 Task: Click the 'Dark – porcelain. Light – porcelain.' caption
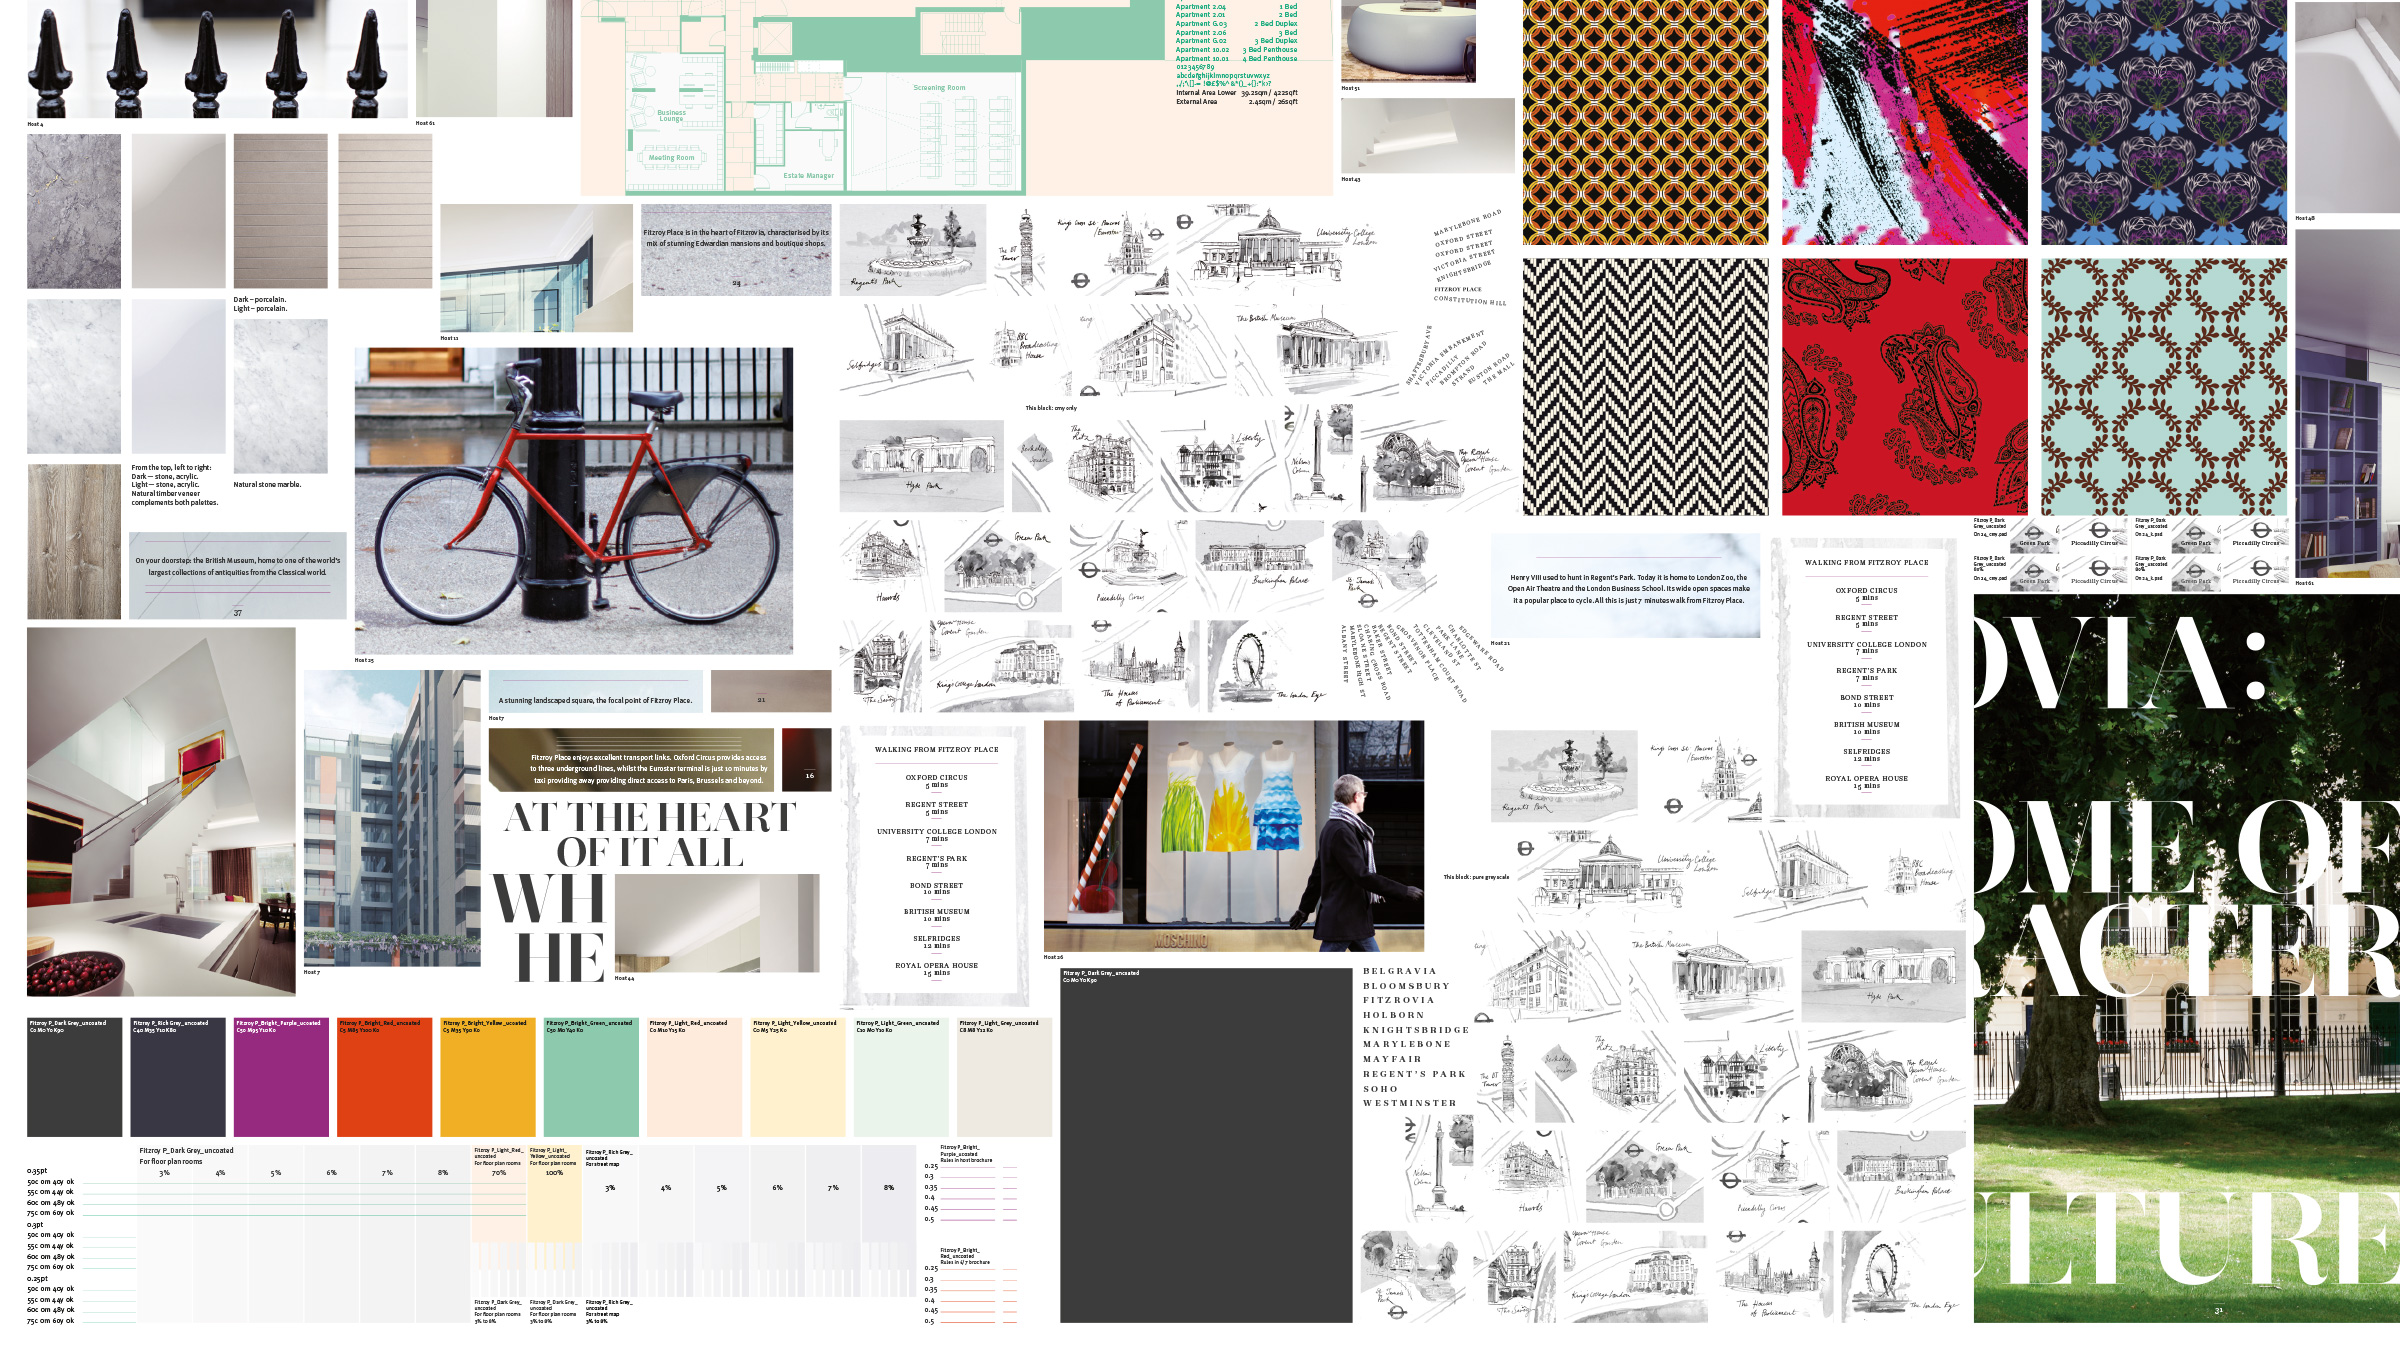[260, 304]
